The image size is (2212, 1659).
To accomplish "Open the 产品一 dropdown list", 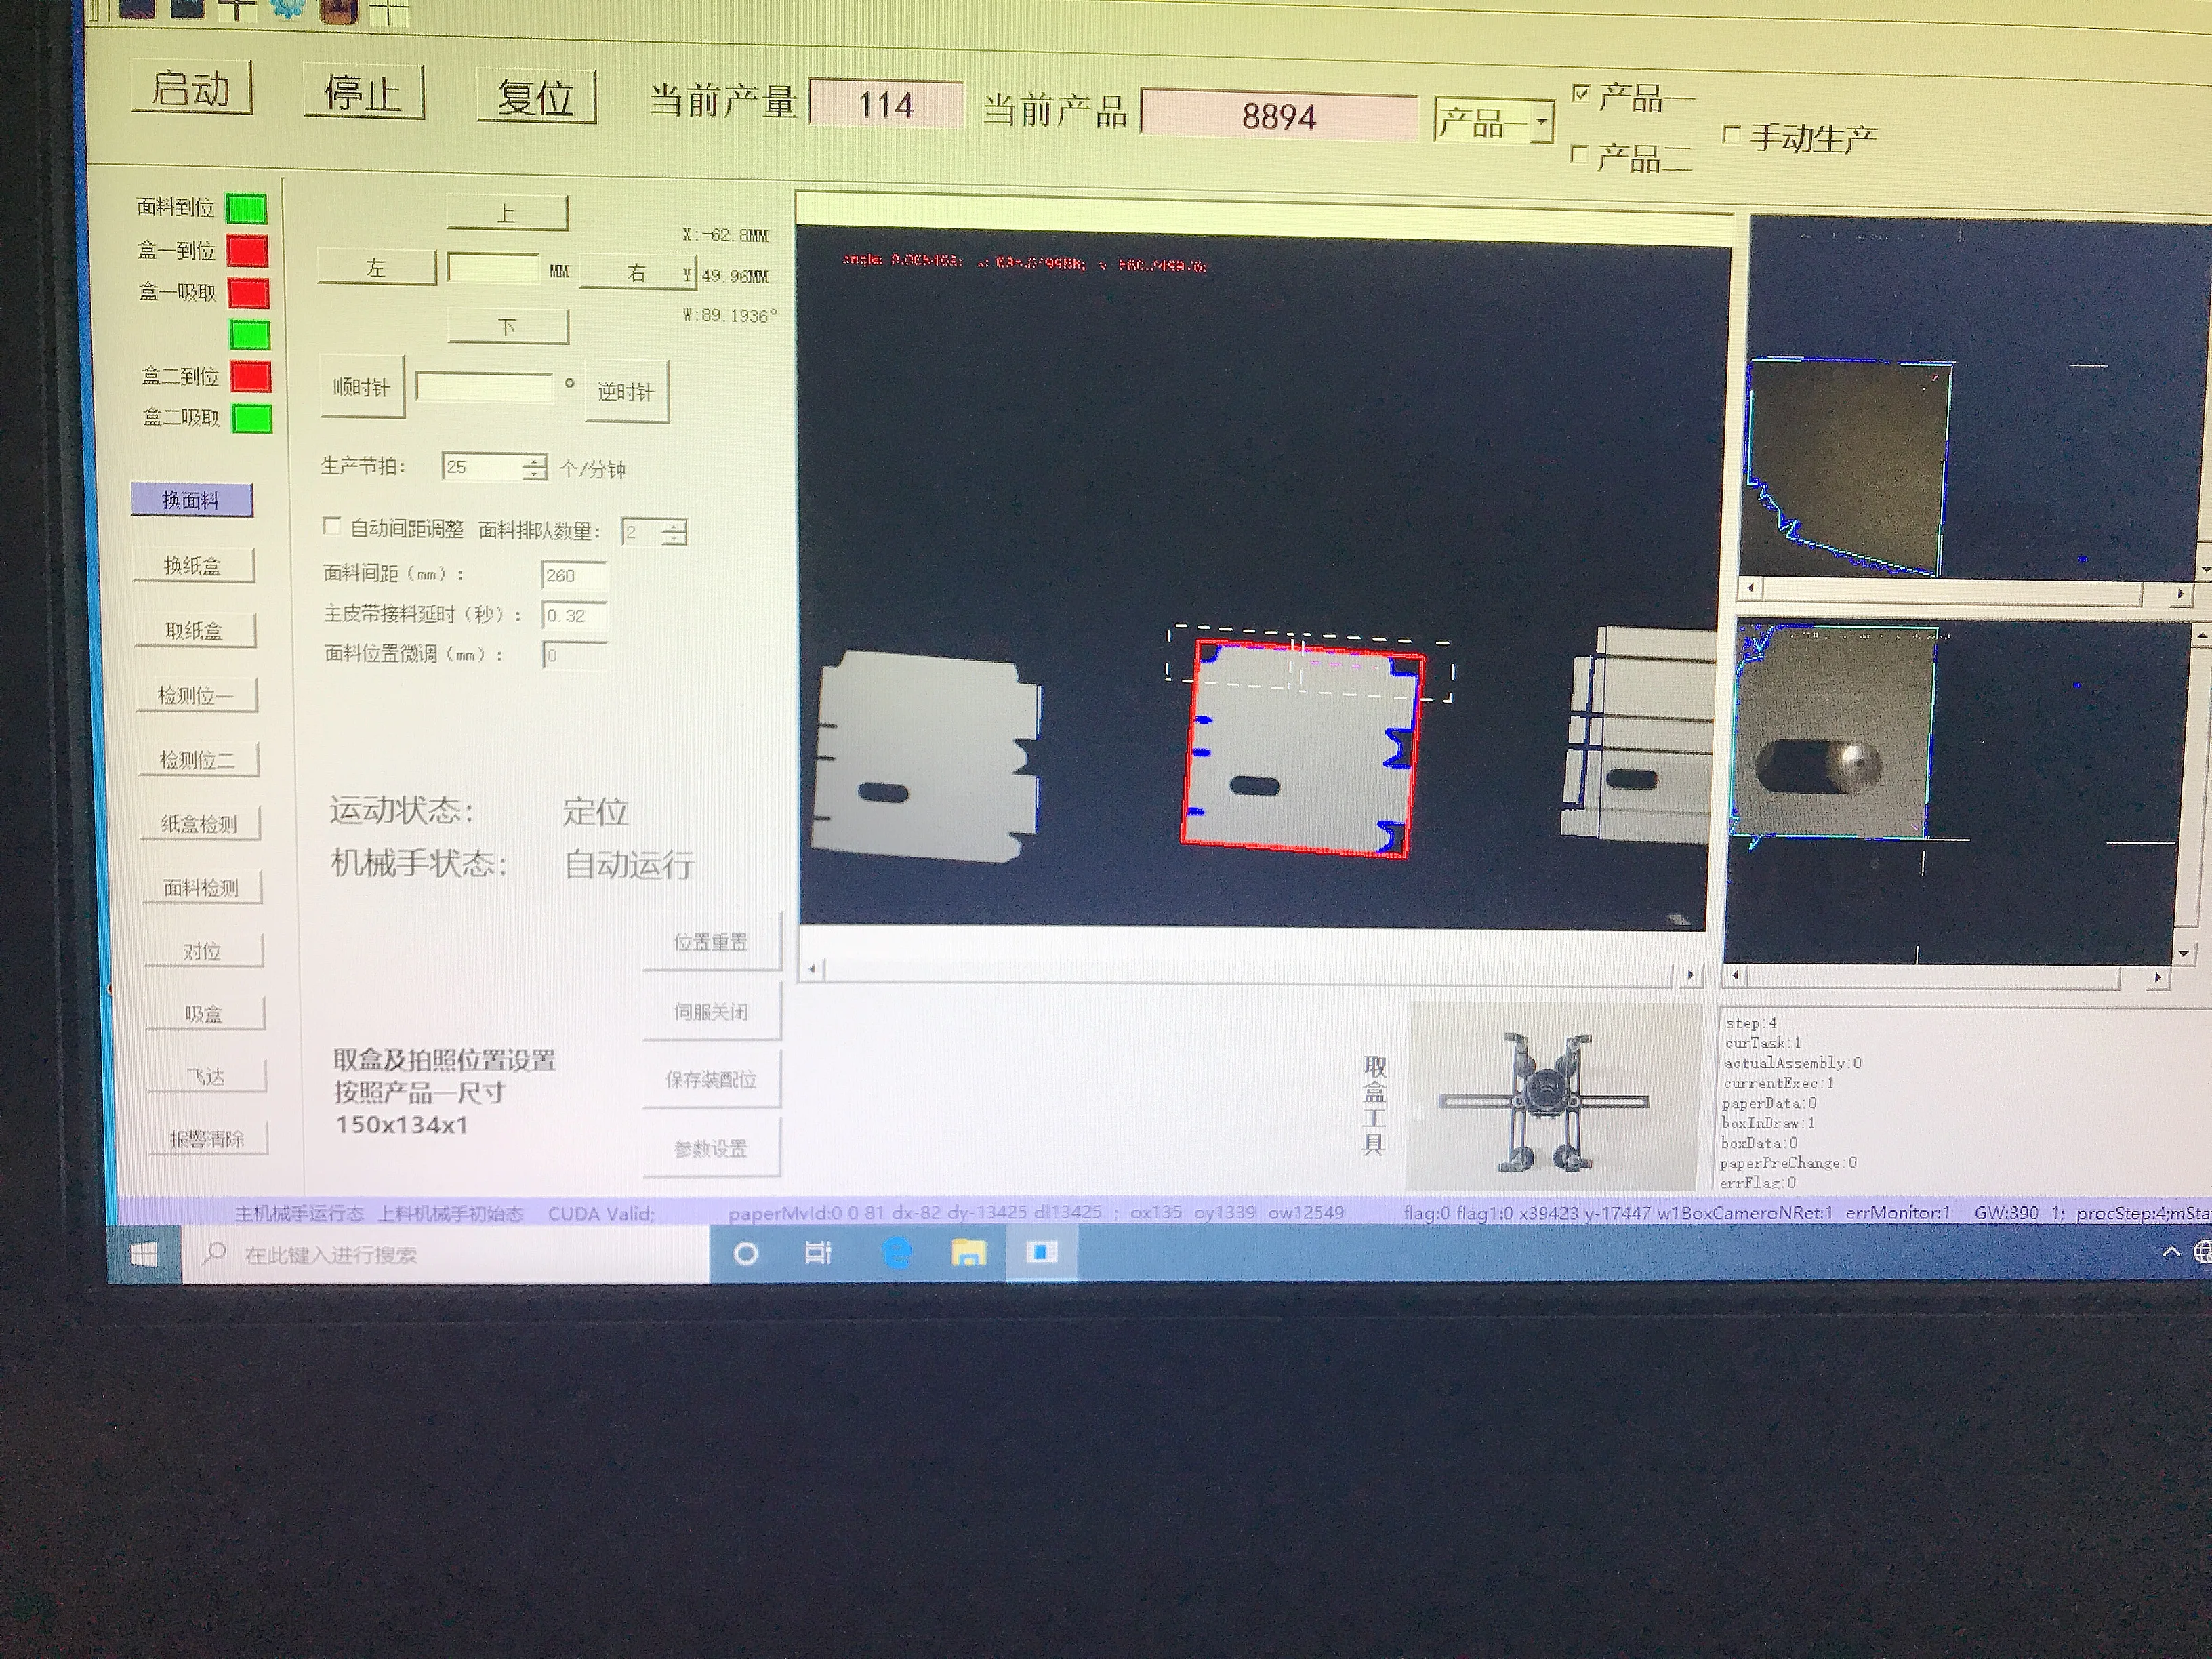I will (x=1541, y=123).
